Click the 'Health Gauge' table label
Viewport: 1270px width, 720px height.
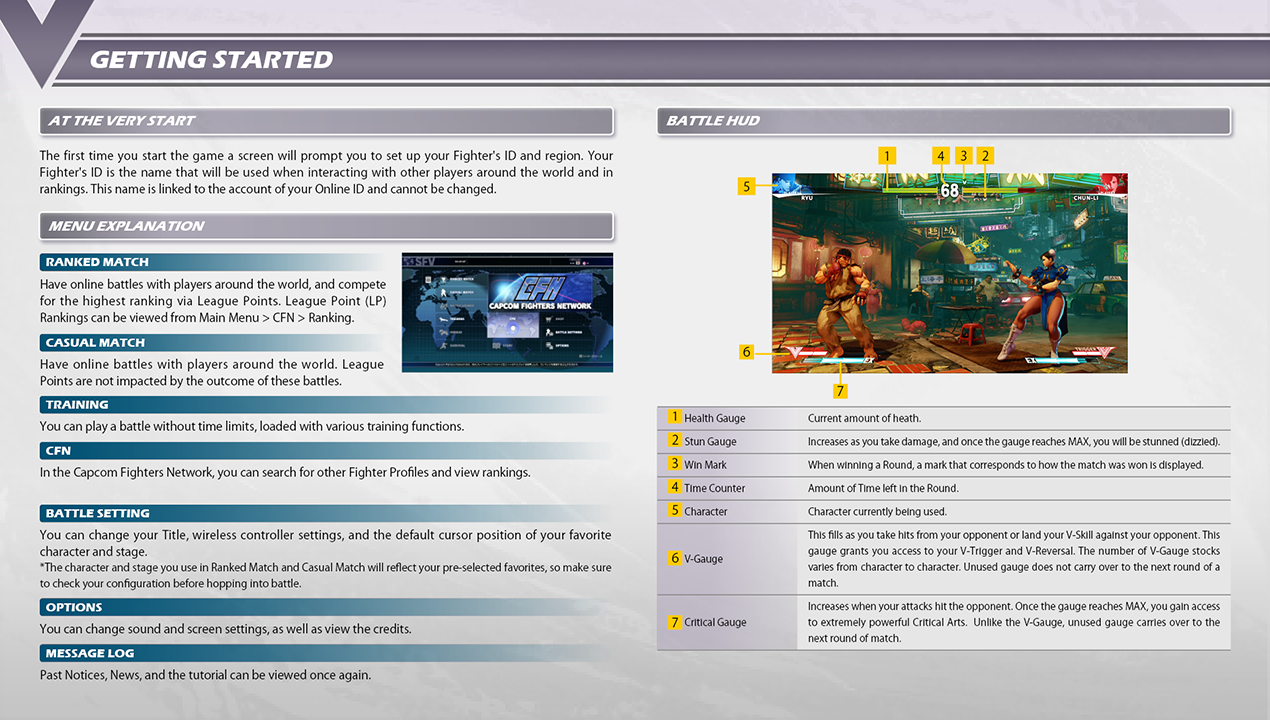point(715,418)
